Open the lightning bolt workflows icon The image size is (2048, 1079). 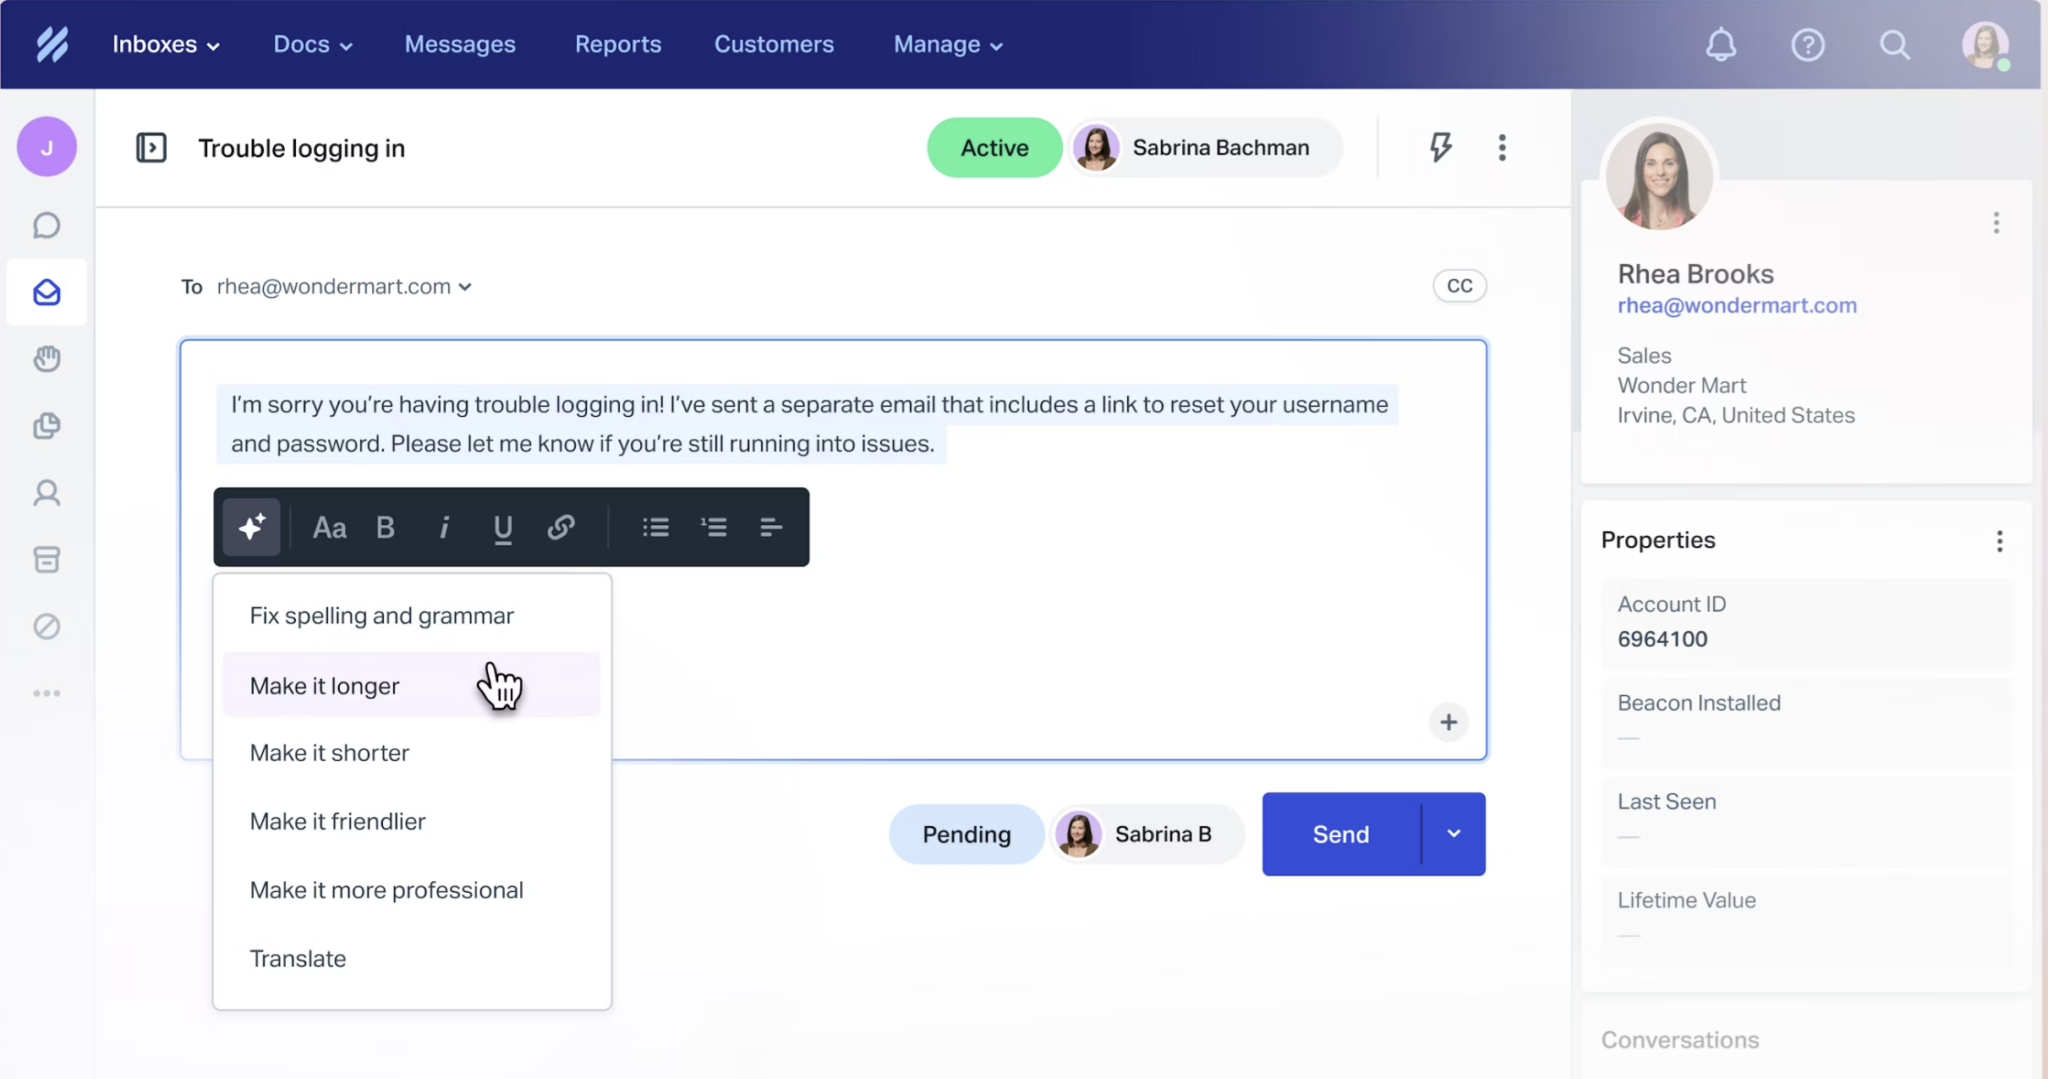pos(1440,147)
